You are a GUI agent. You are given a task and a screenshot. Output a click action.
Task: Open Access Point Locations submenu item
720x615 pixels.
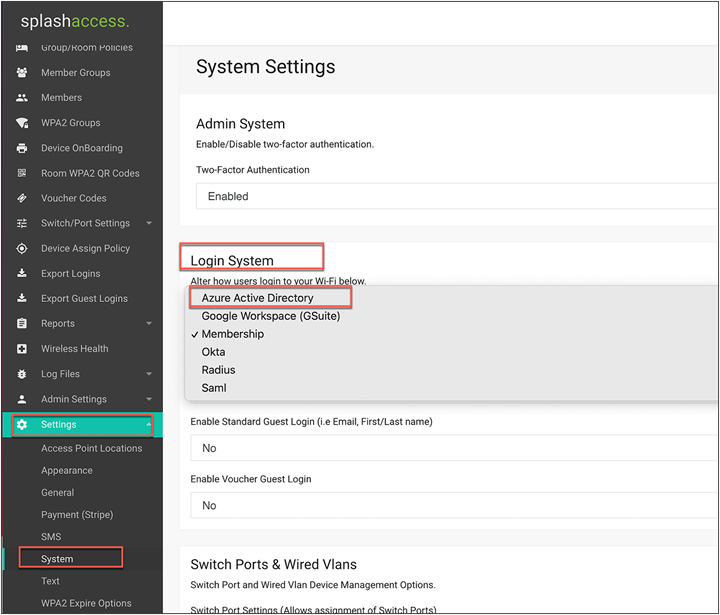(x=92, y=448)
